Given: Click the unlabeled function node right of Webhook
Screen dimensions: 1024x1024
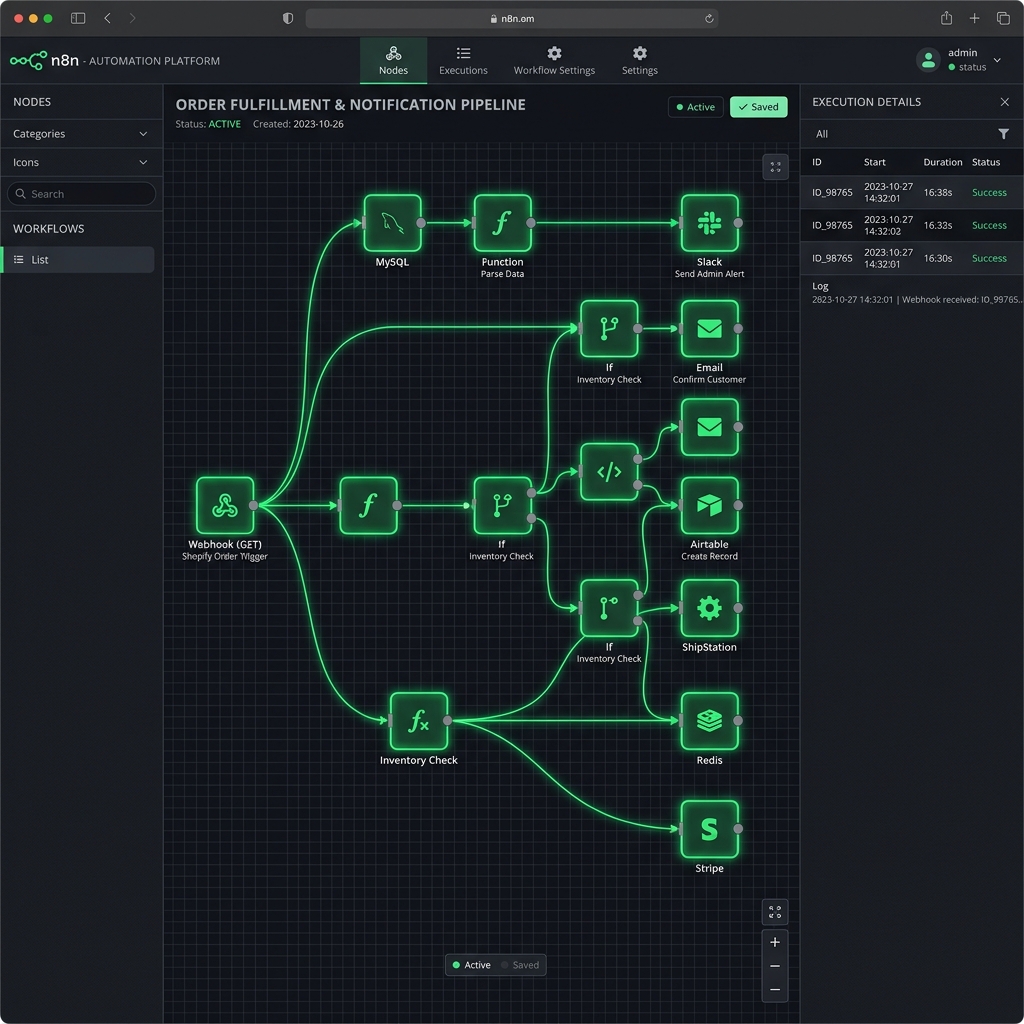Looking at the screenshot, I should pyautogui.click(x=368, y=505).
